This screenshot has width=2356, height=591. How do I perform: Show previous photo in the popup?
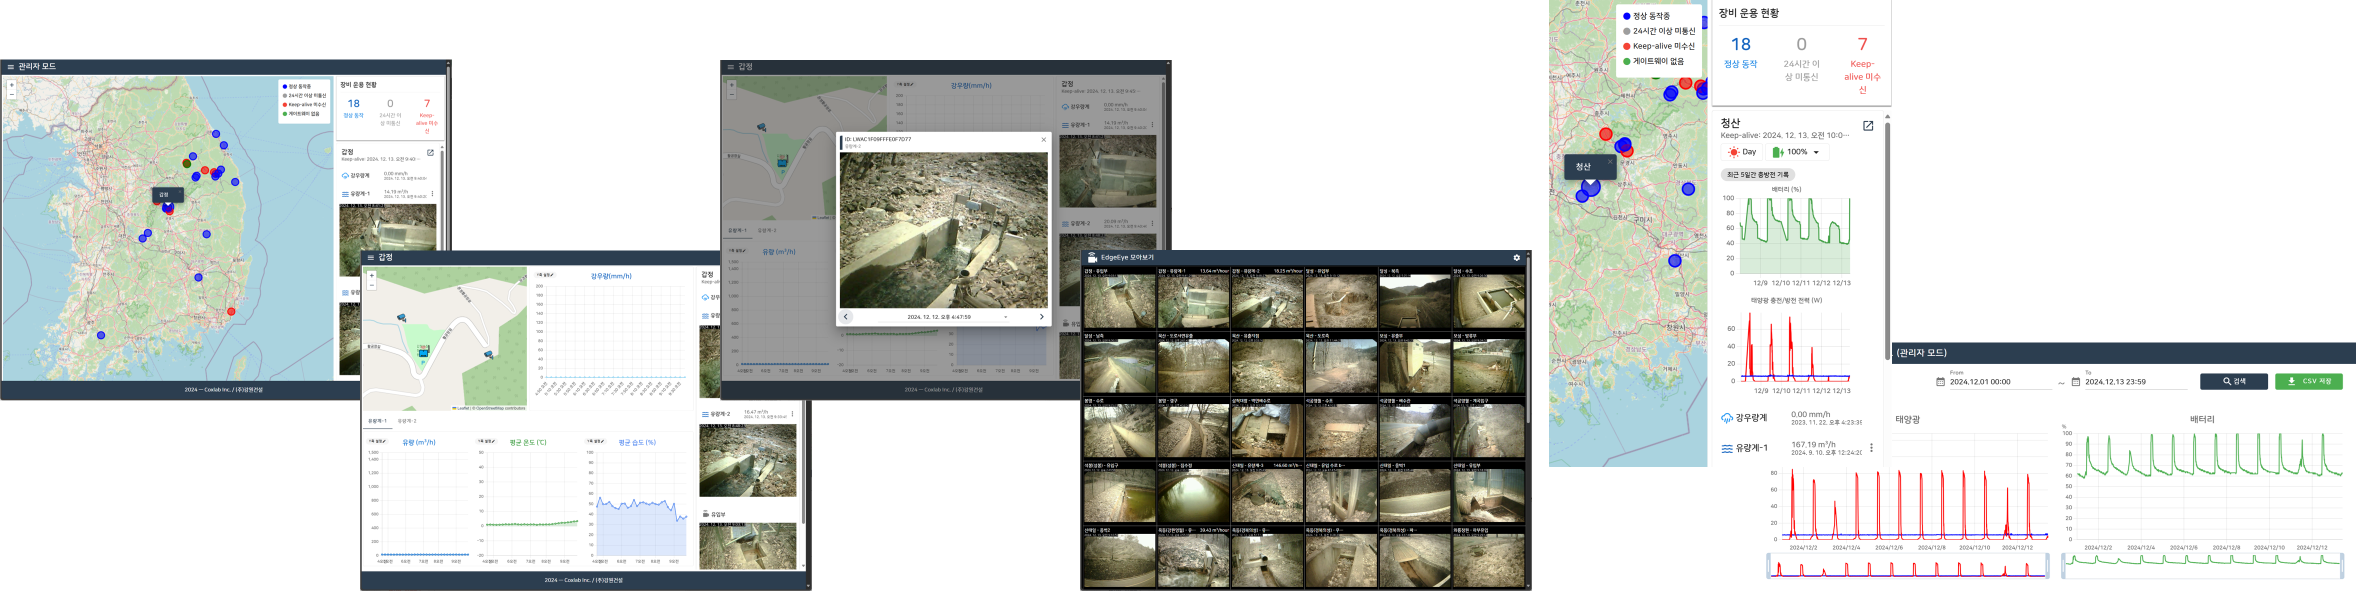[x=845, y=317]
